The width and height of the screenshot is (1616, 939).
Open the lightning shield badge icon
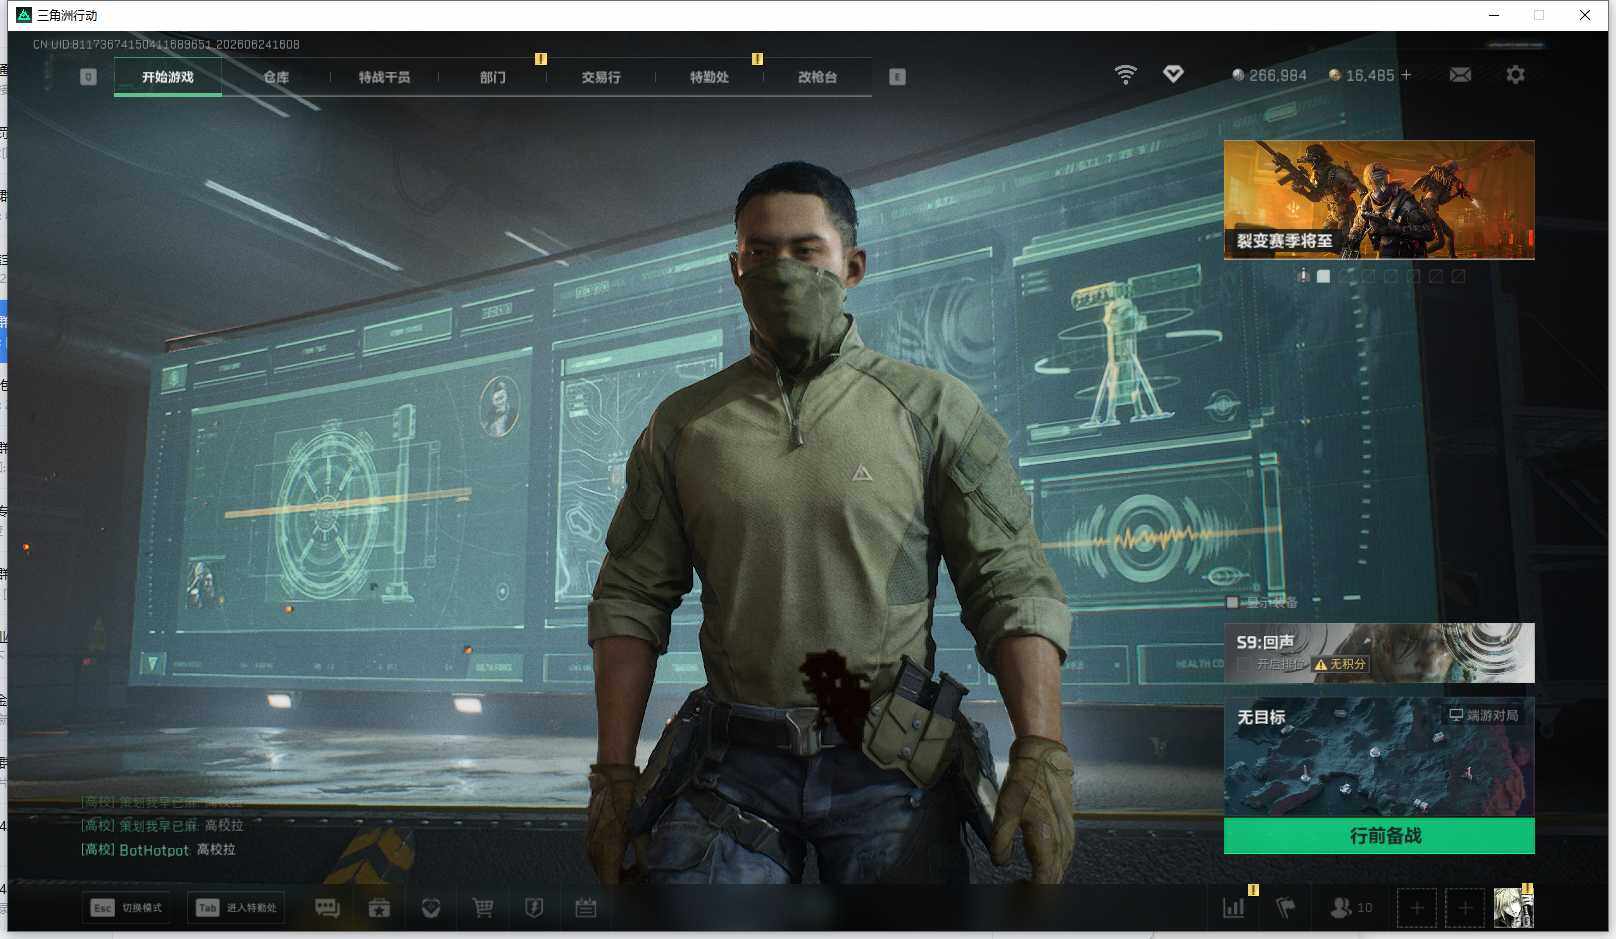(534, 908)
